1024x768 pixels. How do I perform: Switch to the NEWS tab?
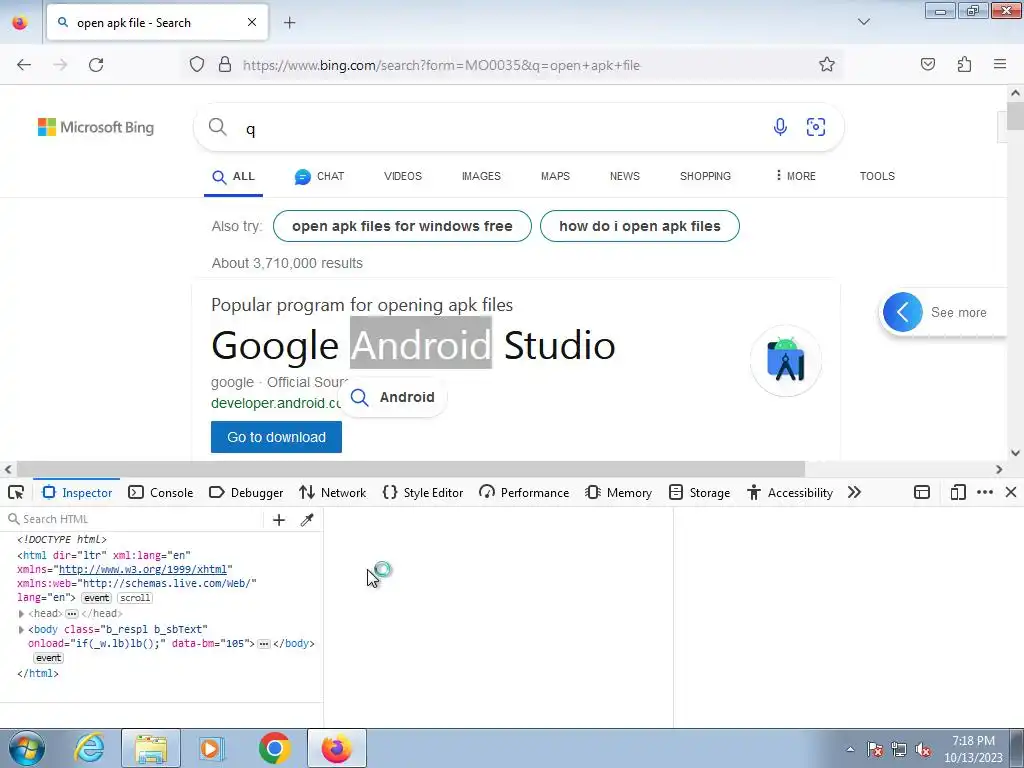pyautogui.click(x=624, y=176)
